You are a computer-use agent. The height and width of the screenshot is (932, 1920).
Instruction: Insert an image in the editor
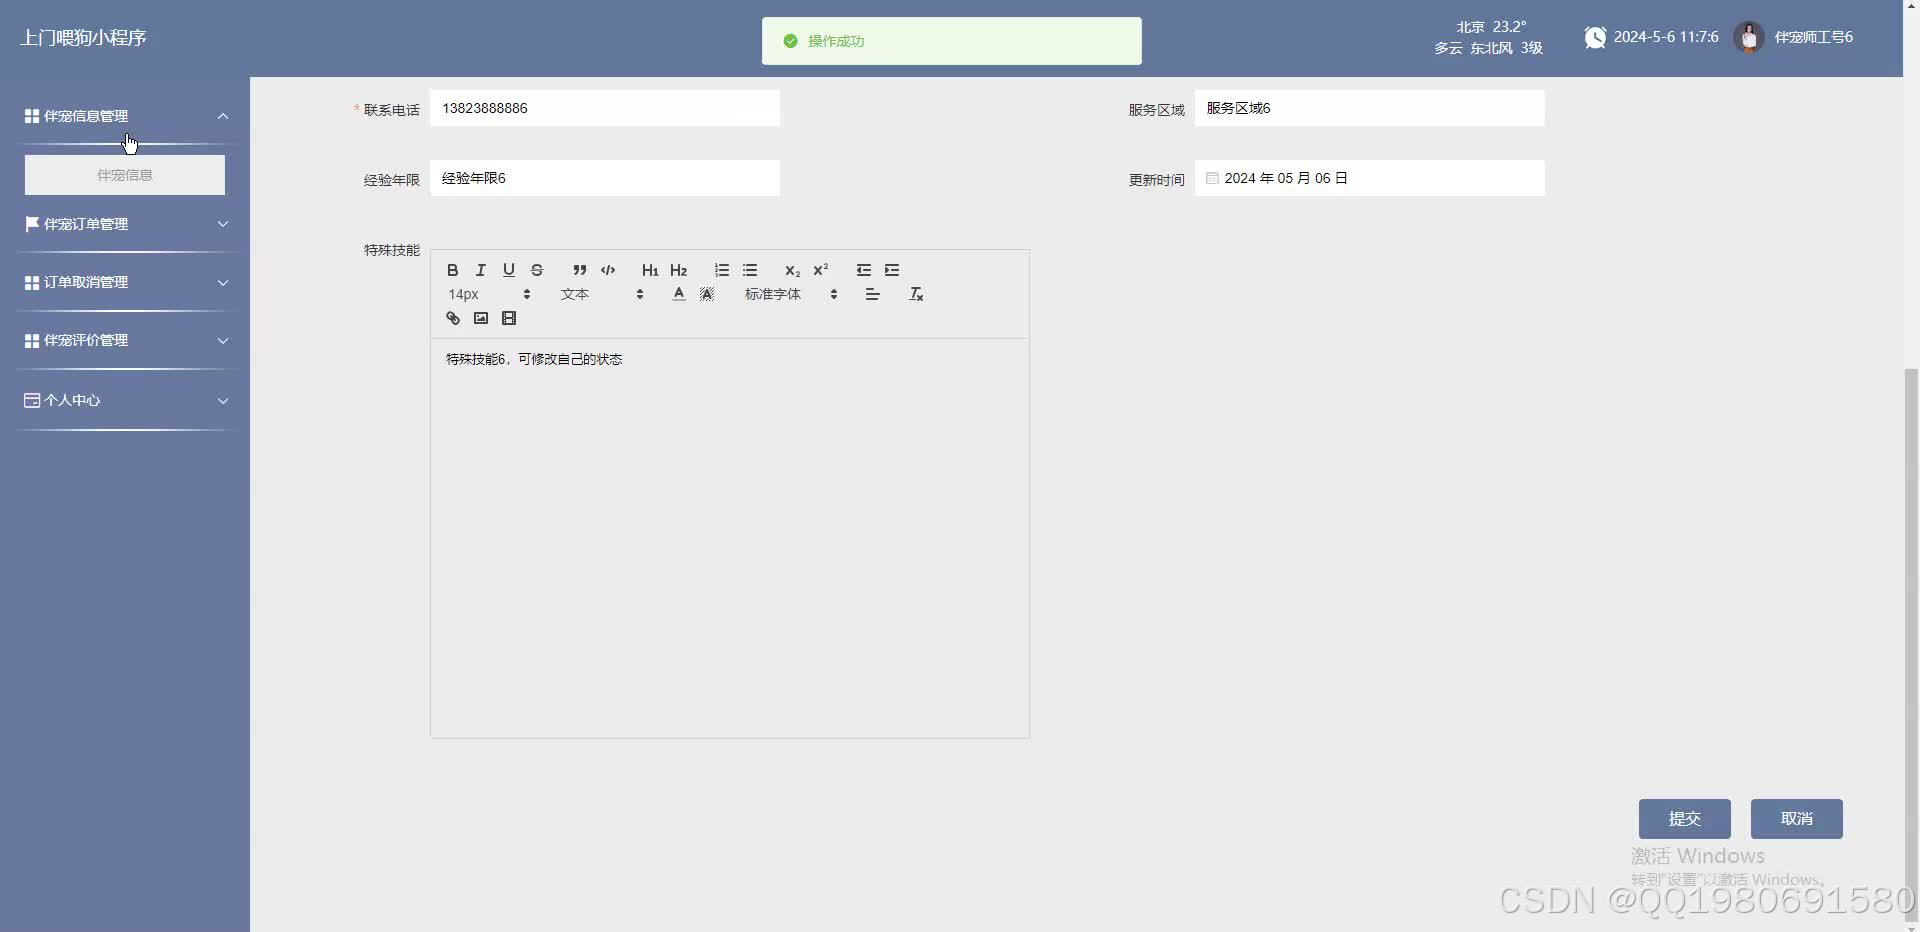480,318
